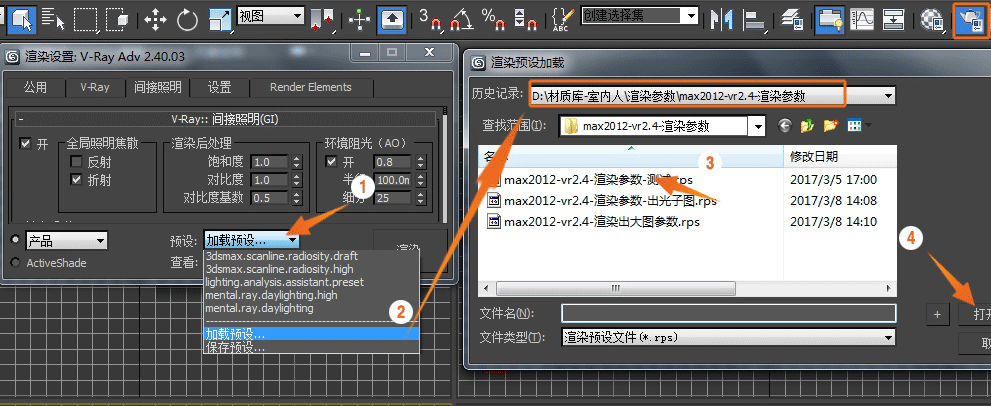Choose the rectangular selection region tool
This screenshot has height=406, width=991.
point(85,19)
